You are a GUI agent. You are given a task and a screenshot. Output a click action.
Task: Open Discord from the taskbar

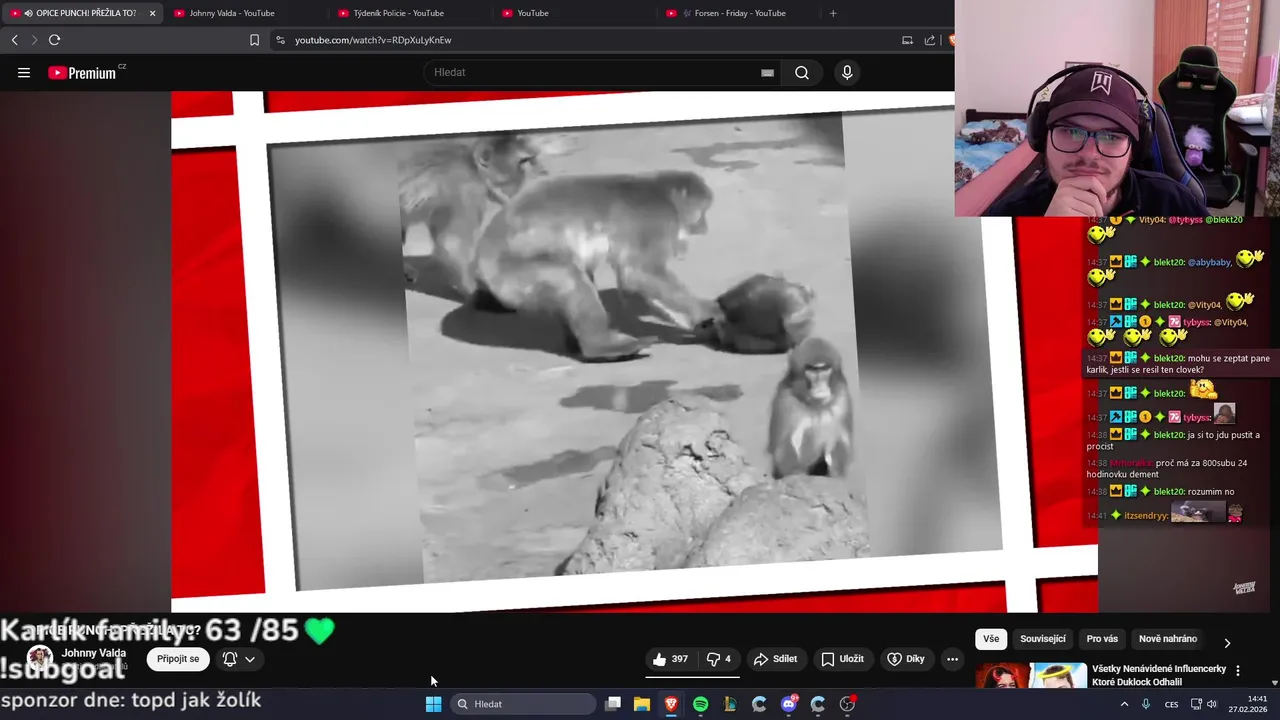tap(789, 704)
